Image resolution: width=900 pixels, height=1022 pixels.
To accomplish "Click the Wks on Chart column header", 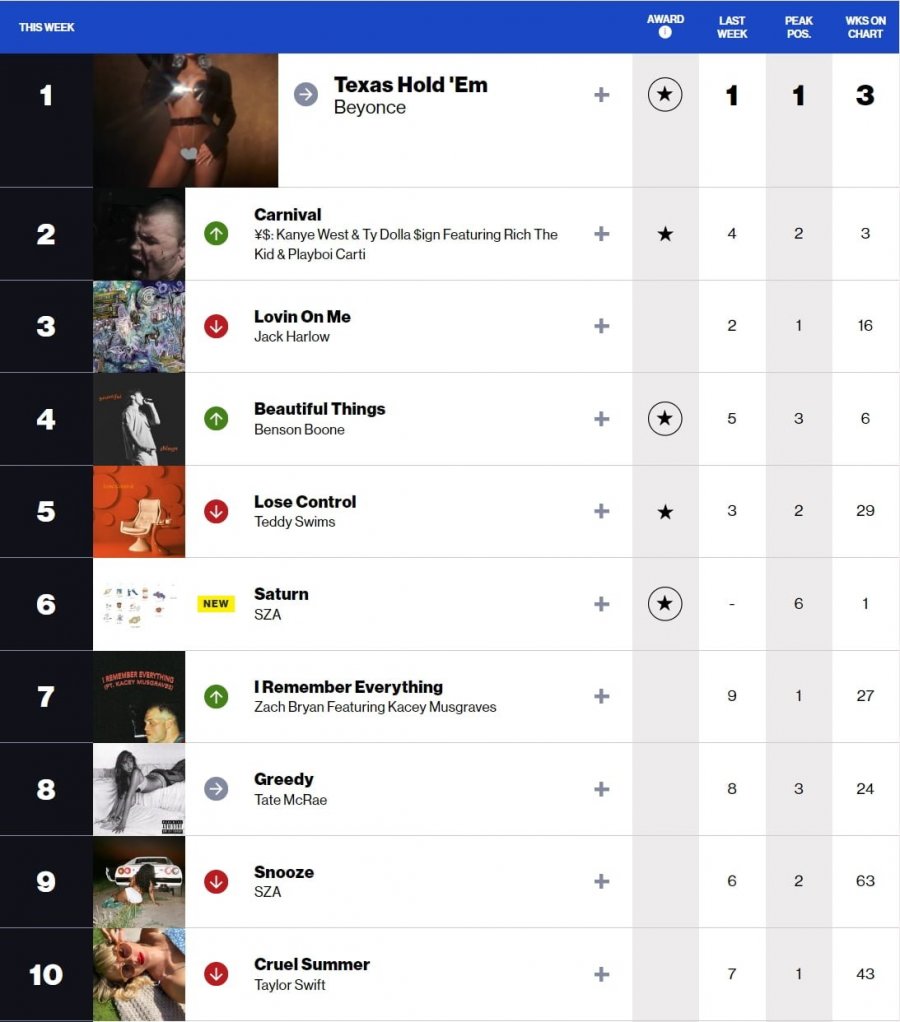I will click(865, 27).
